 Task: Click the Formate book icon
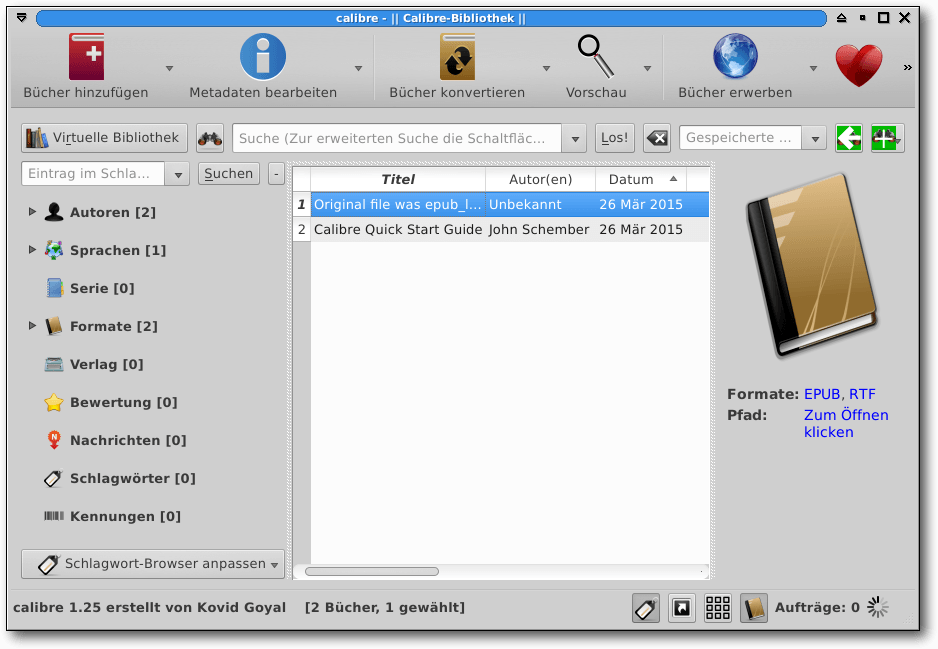click(x=54, y=326)
